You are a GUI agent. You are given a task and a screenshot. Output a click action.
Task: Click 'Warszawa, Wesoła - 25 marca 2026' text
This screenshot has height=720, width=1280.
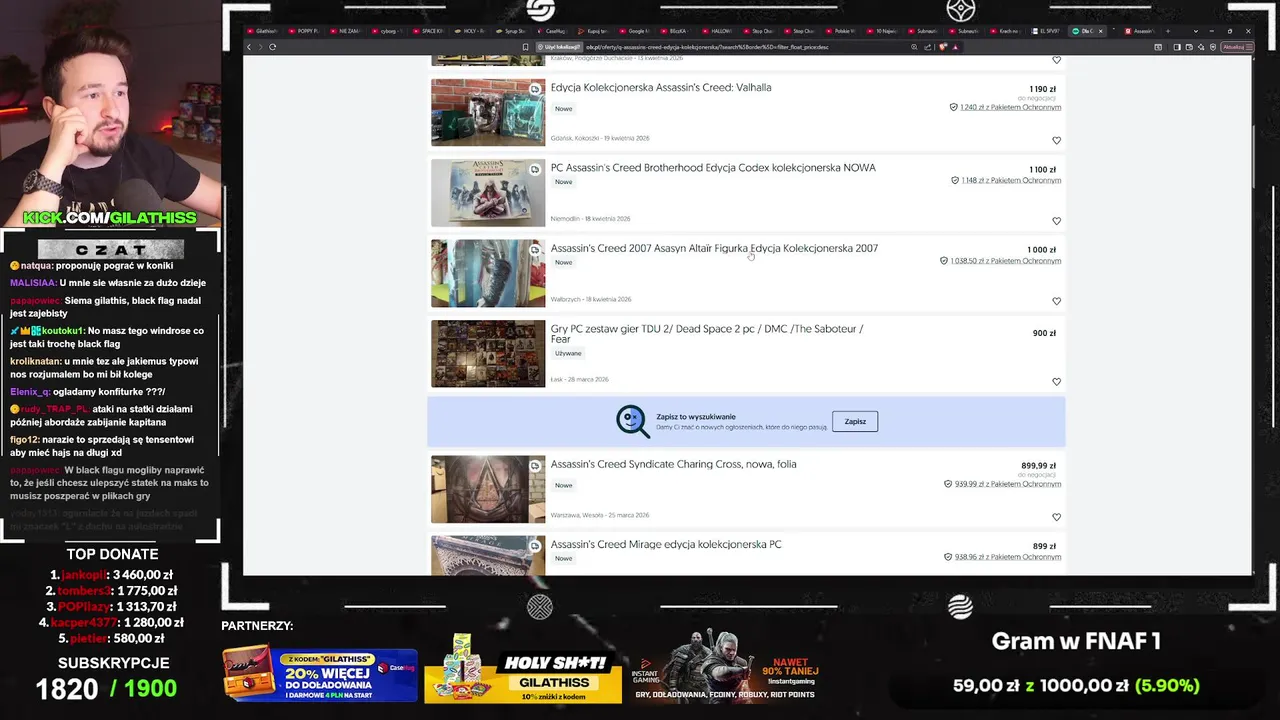(x=599, y=515)
